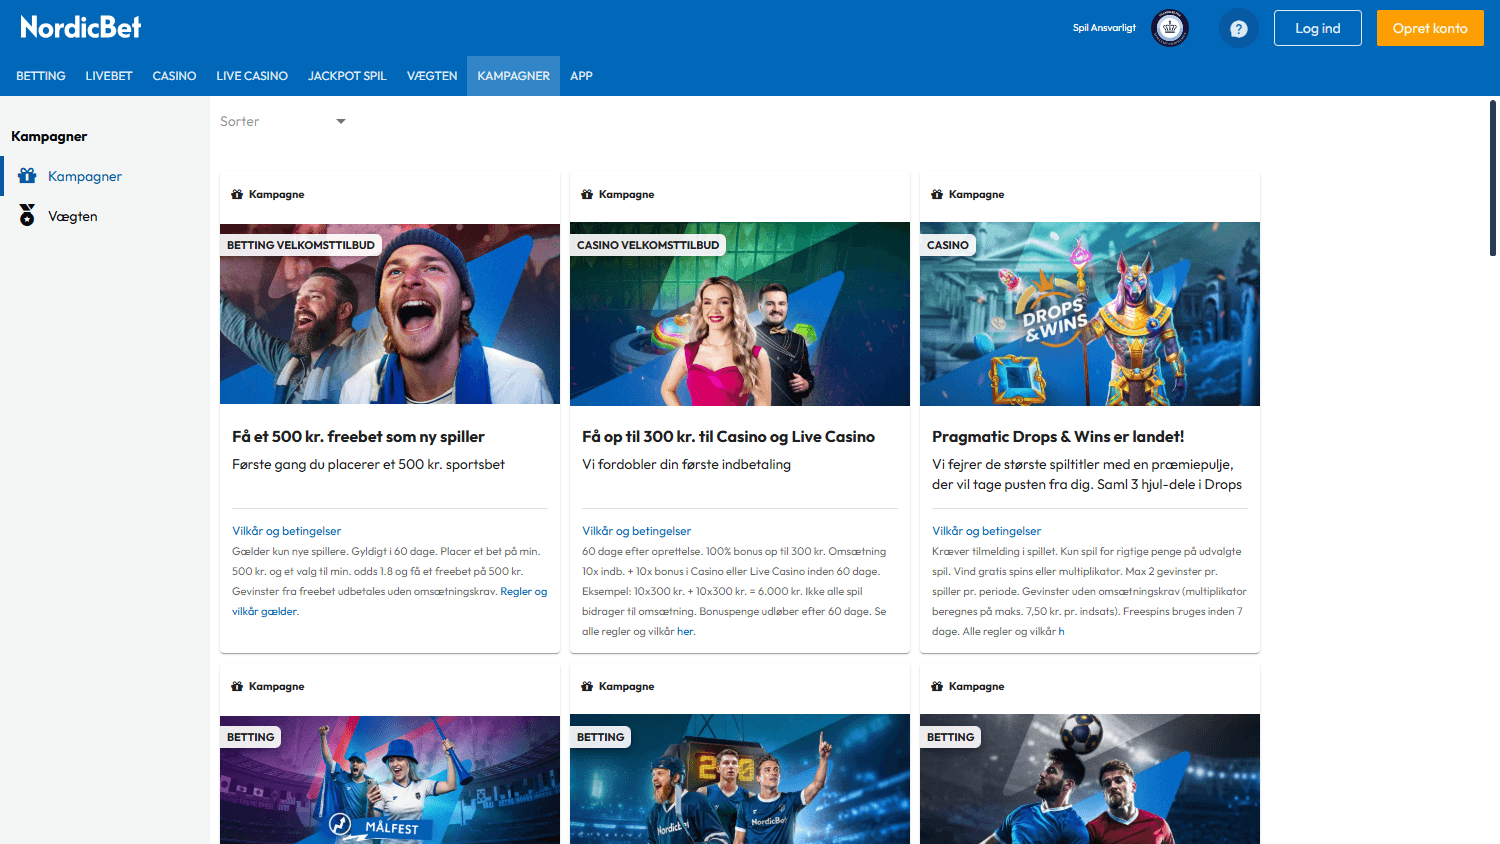Click gift icon on Casino velkomsttilbud card

tap(587, 194)
